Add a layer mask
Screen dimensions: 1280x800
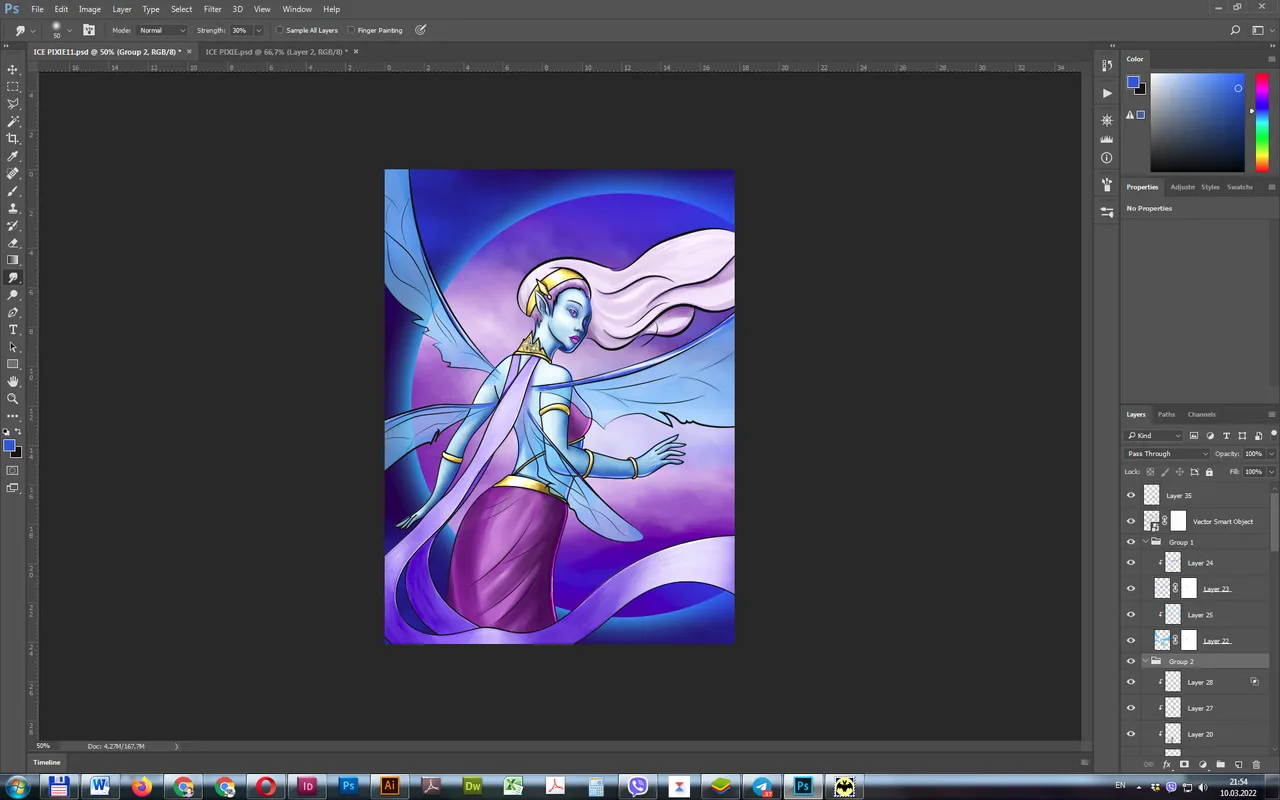click(1184, 765)
